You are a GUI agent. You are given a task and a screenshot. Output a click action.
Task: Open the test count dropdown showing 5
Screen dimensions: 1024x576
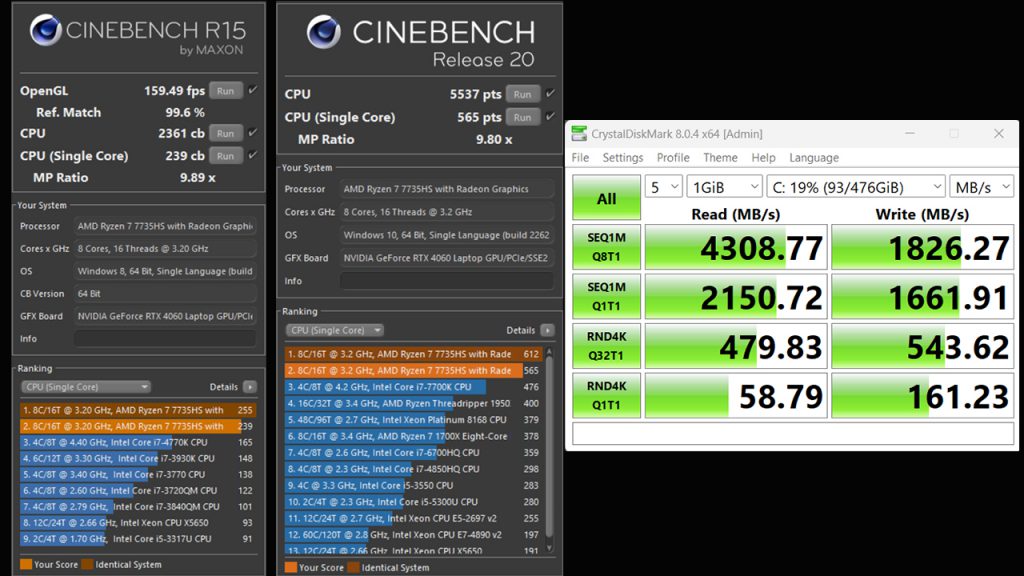coord(664,187)
